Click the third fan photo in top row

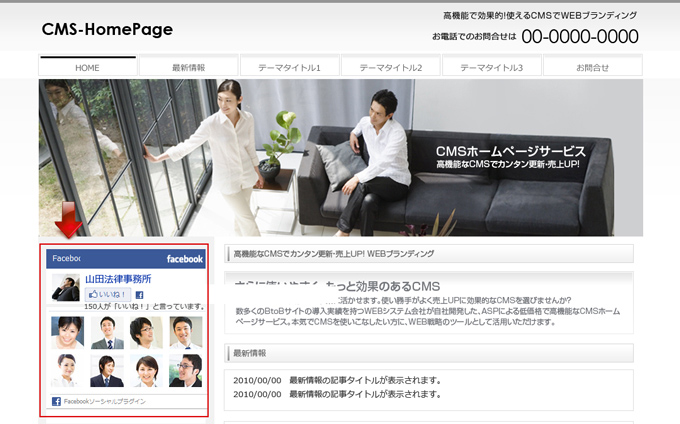[146, 332]
